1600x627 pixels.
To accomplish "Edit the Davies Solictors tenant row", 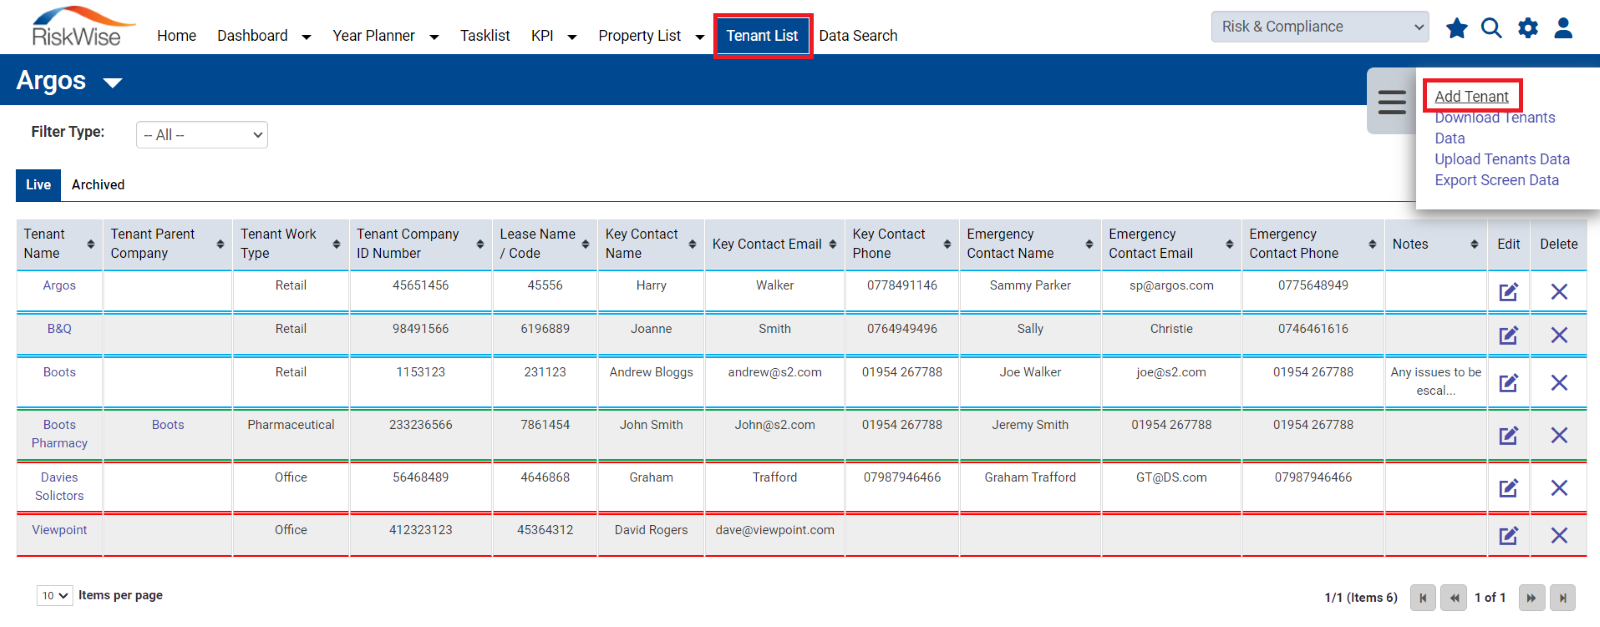I will coord(1508,488).
